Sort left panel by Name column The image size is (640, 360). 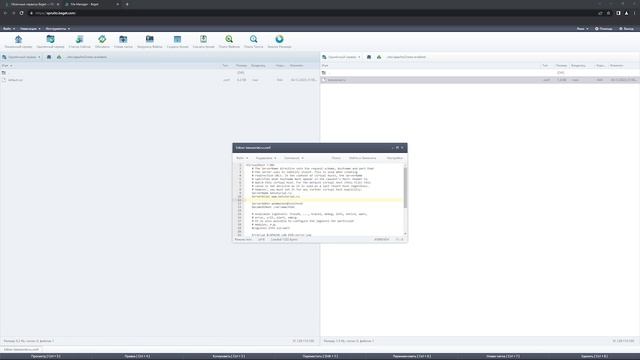click(7, 65)
